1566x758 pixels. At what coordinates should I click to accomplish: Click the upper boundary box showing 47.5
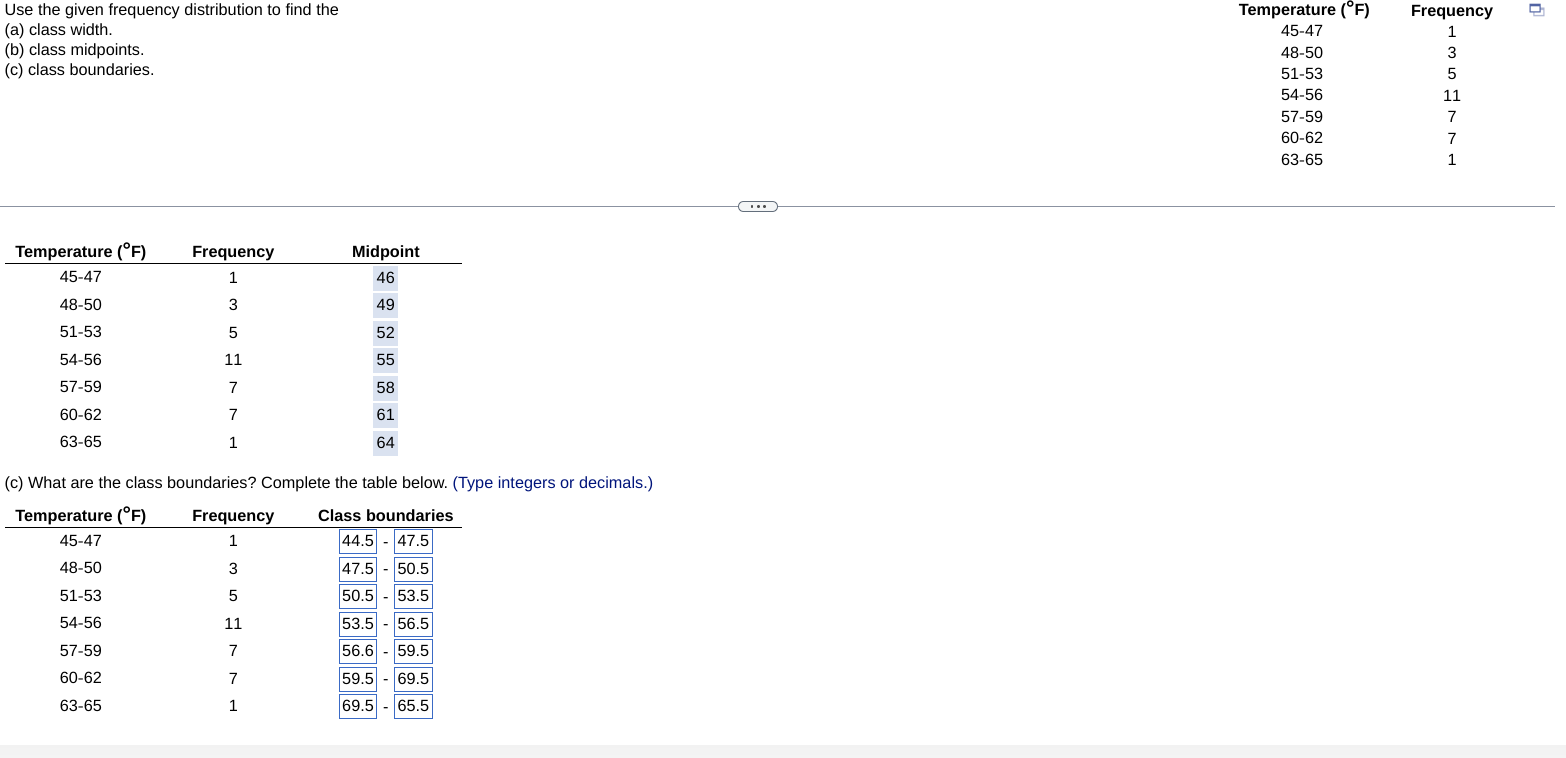point(412,540)
